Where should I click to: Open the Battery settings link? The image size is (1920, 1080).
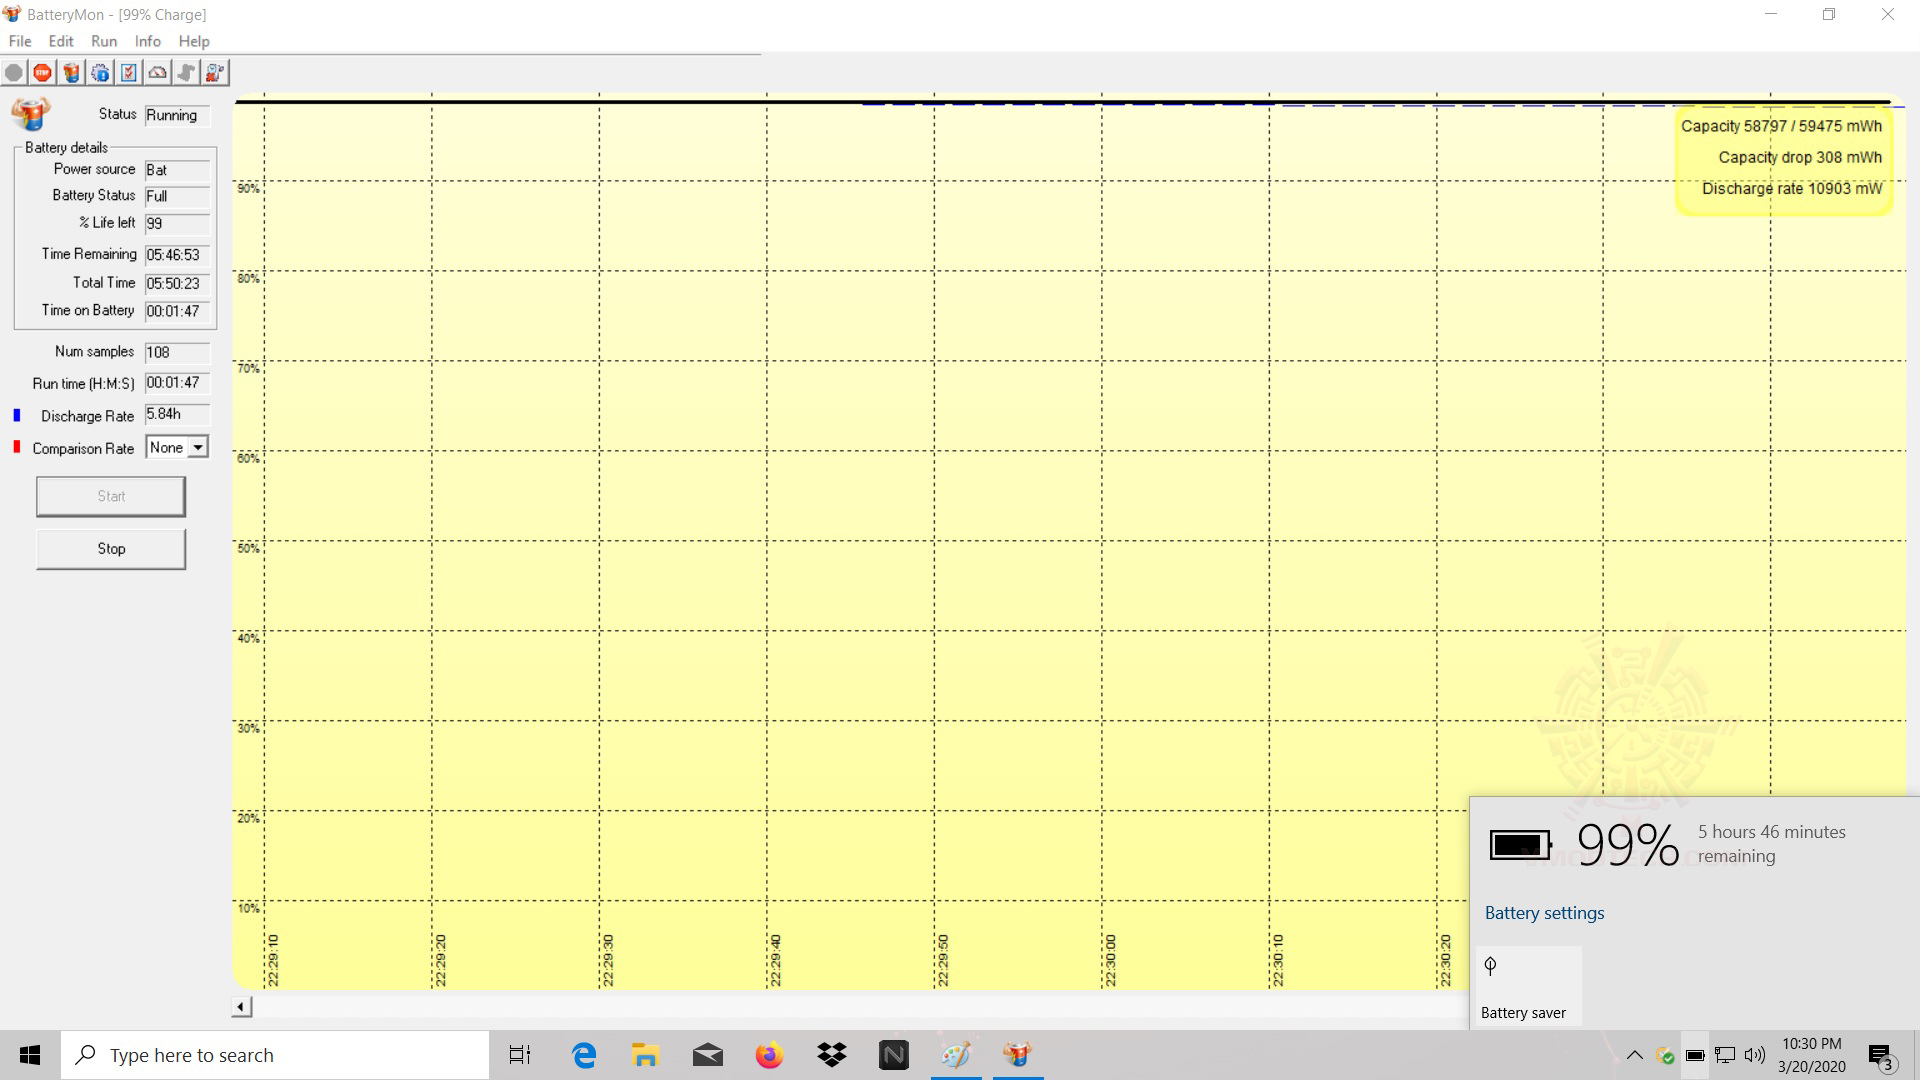click(x=1544, y=913)
